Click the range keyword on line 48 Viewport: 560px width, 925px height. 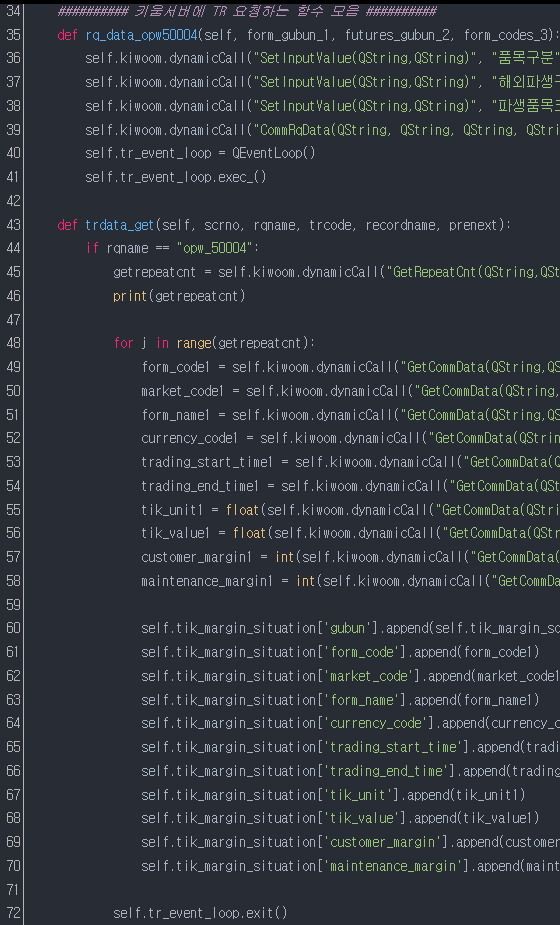coord(194,343)
